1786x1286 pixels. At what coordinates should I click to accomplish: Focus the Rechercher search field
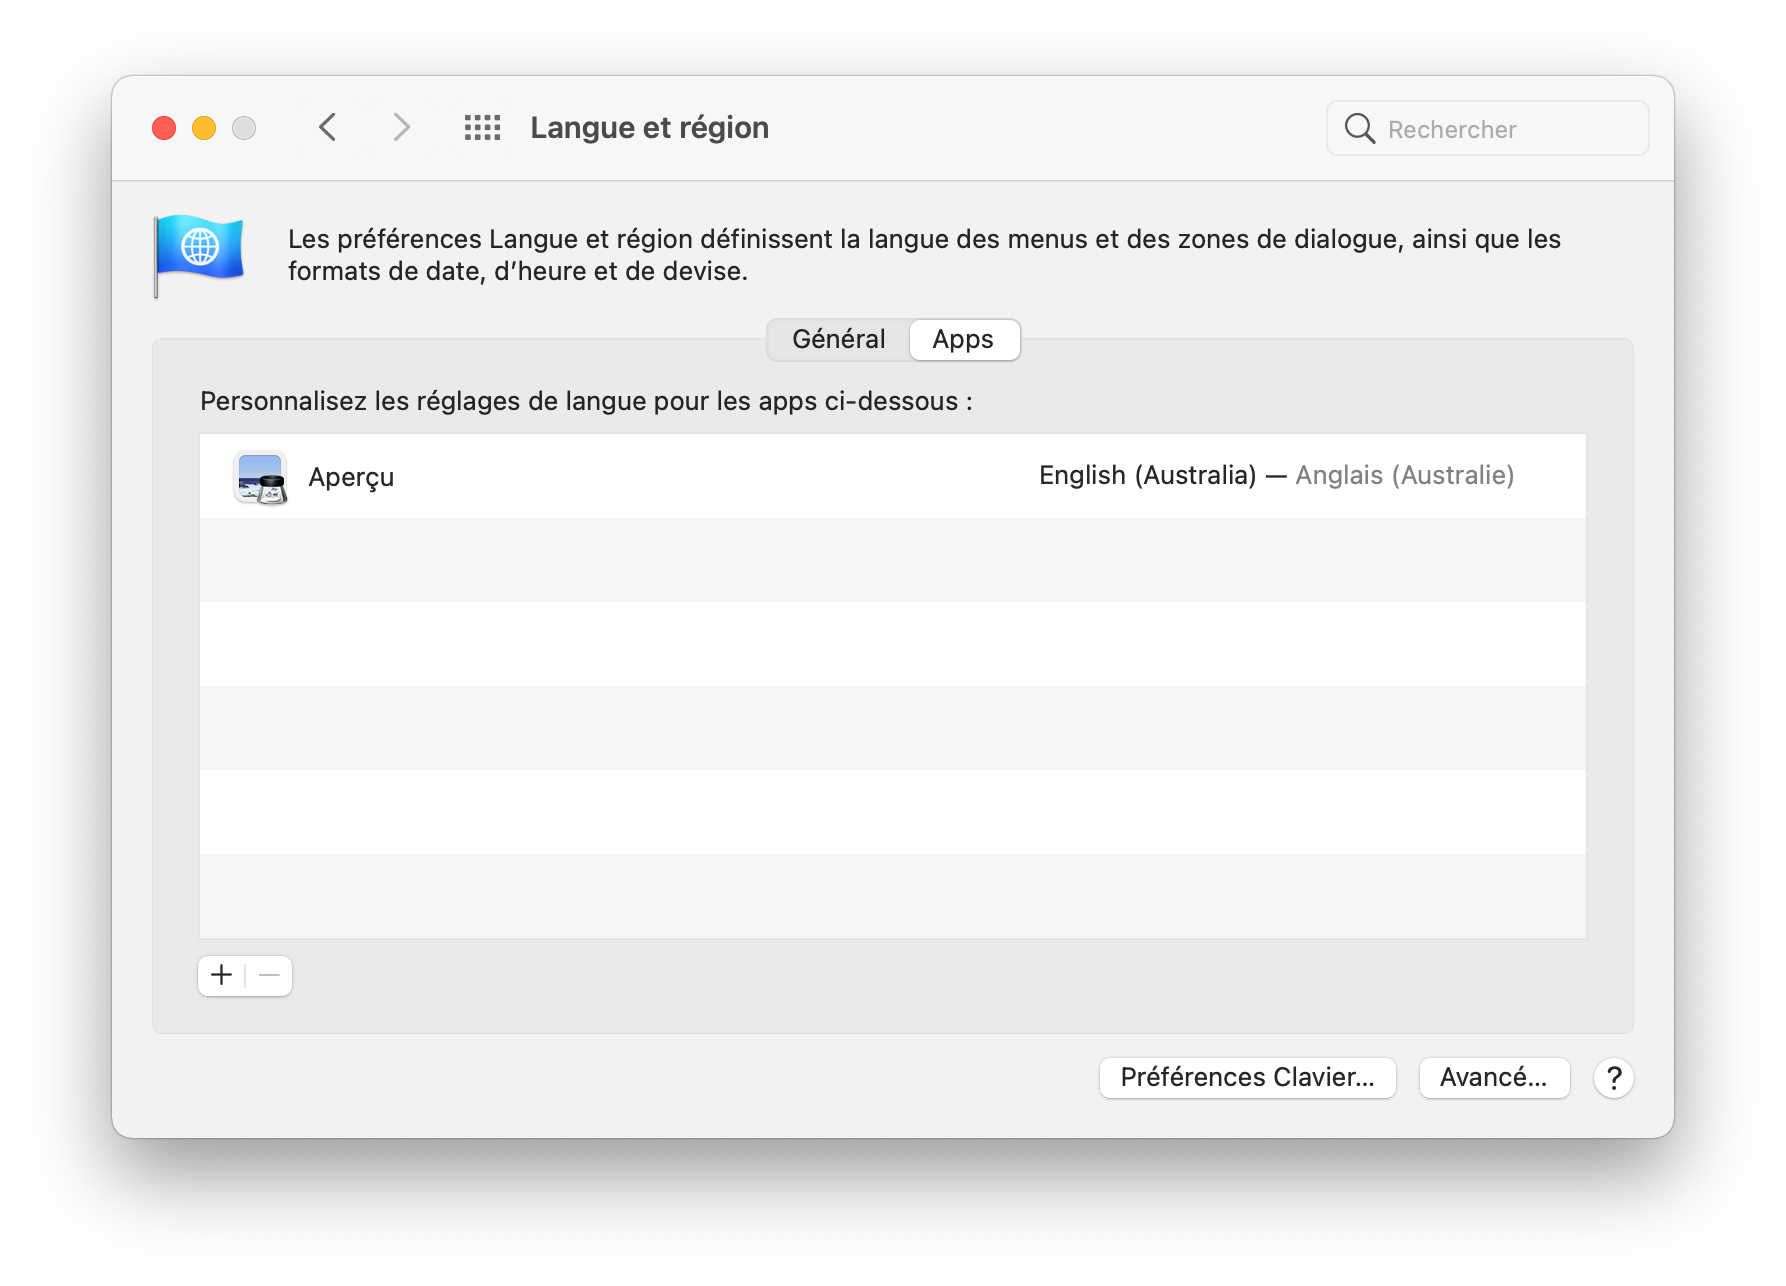tap(1487, 128)
